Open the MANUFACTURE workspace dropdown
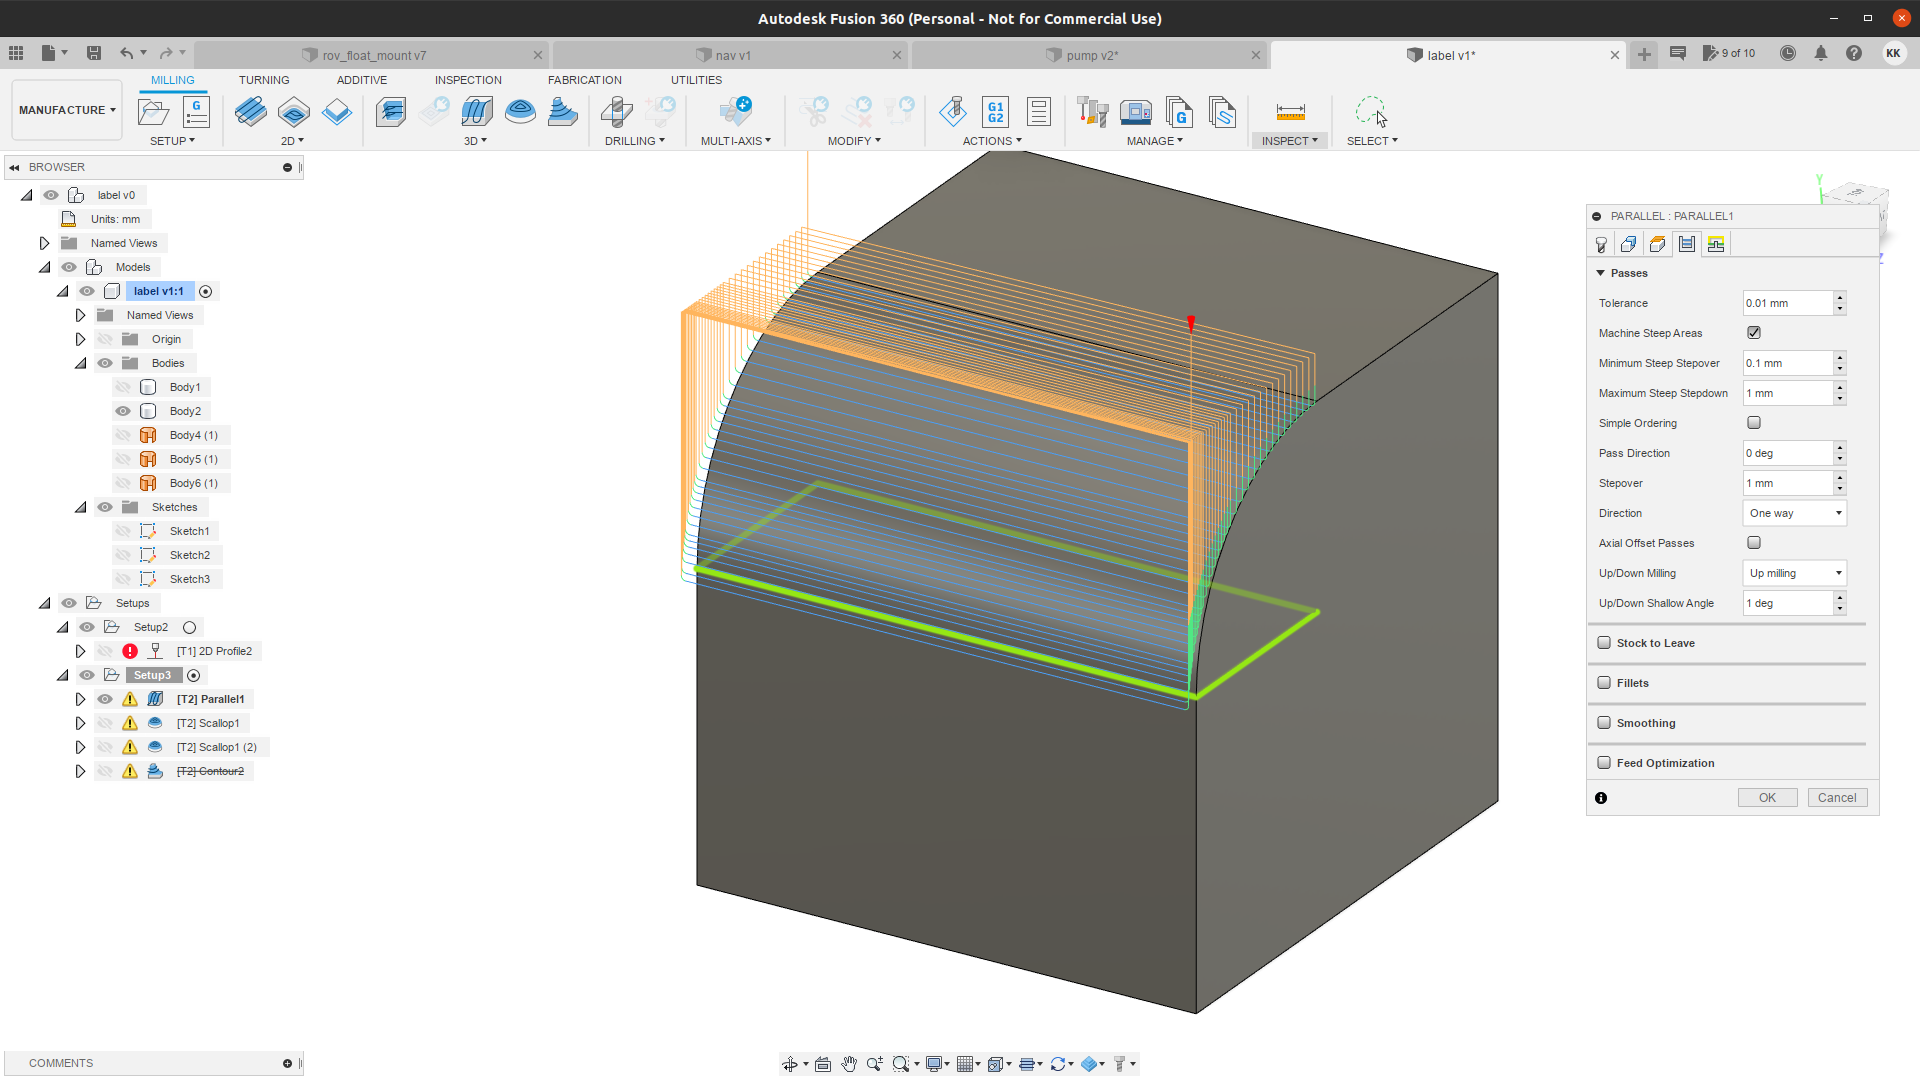Screen dimensions: 1920x1080 (x=67, y=110)
